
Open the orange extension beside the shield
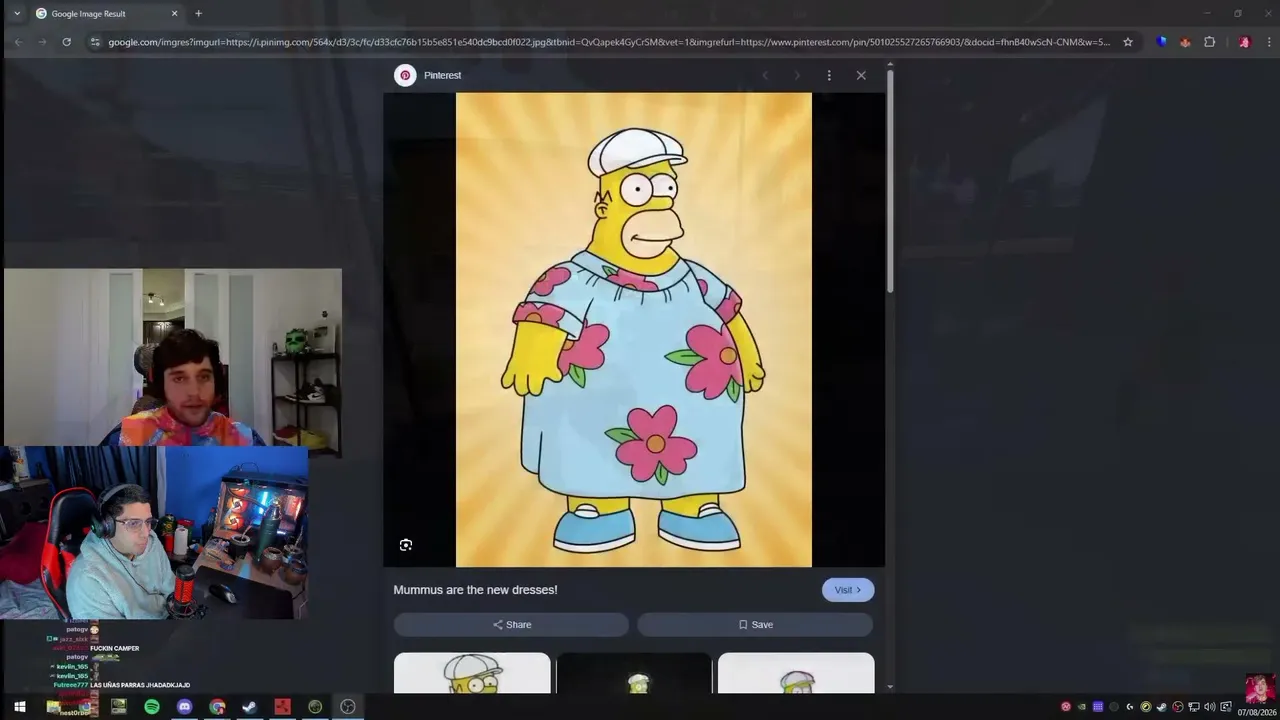1185,42
